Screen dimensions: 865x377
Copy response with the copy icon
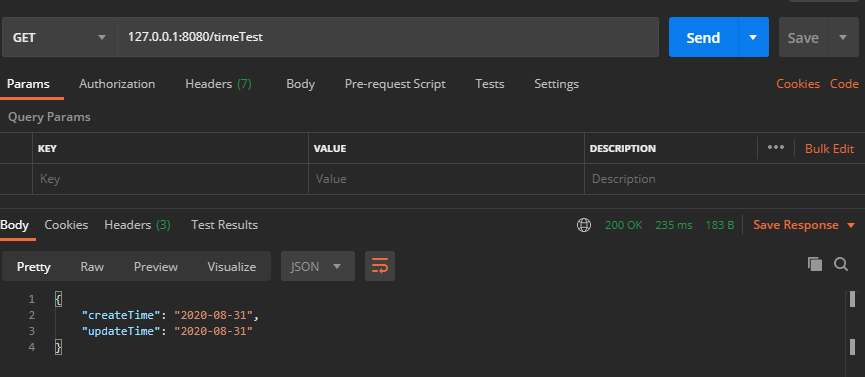(815, 264)
